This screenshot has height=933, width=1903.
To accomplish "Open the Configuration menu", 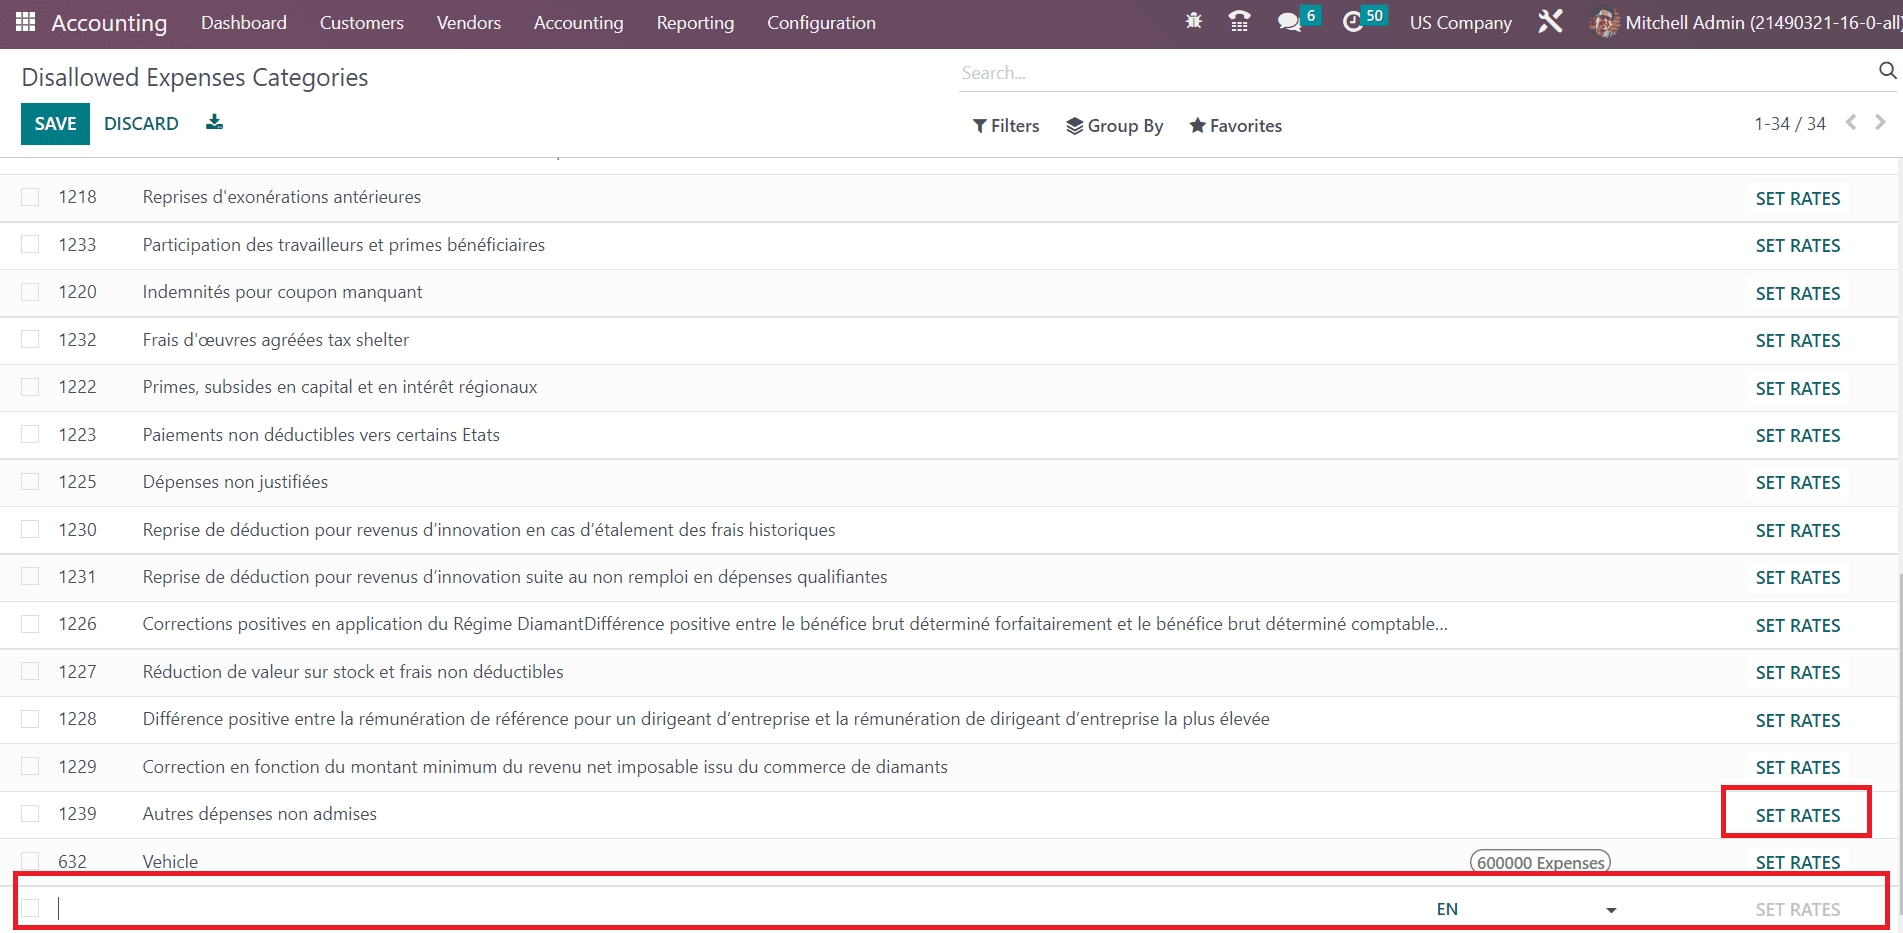I will coord(821,23).
